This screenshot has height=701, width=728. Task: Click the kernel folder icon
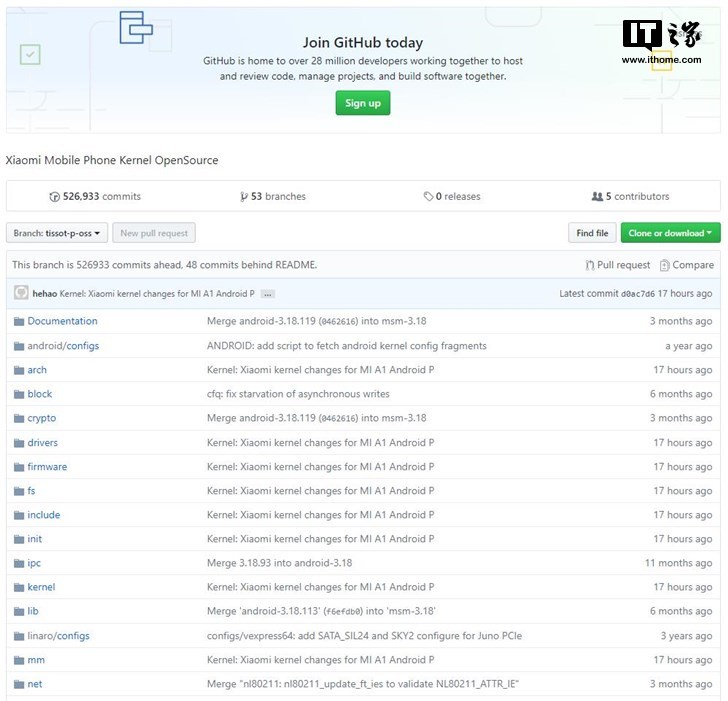pyautogui.click(x=19, y=588)
